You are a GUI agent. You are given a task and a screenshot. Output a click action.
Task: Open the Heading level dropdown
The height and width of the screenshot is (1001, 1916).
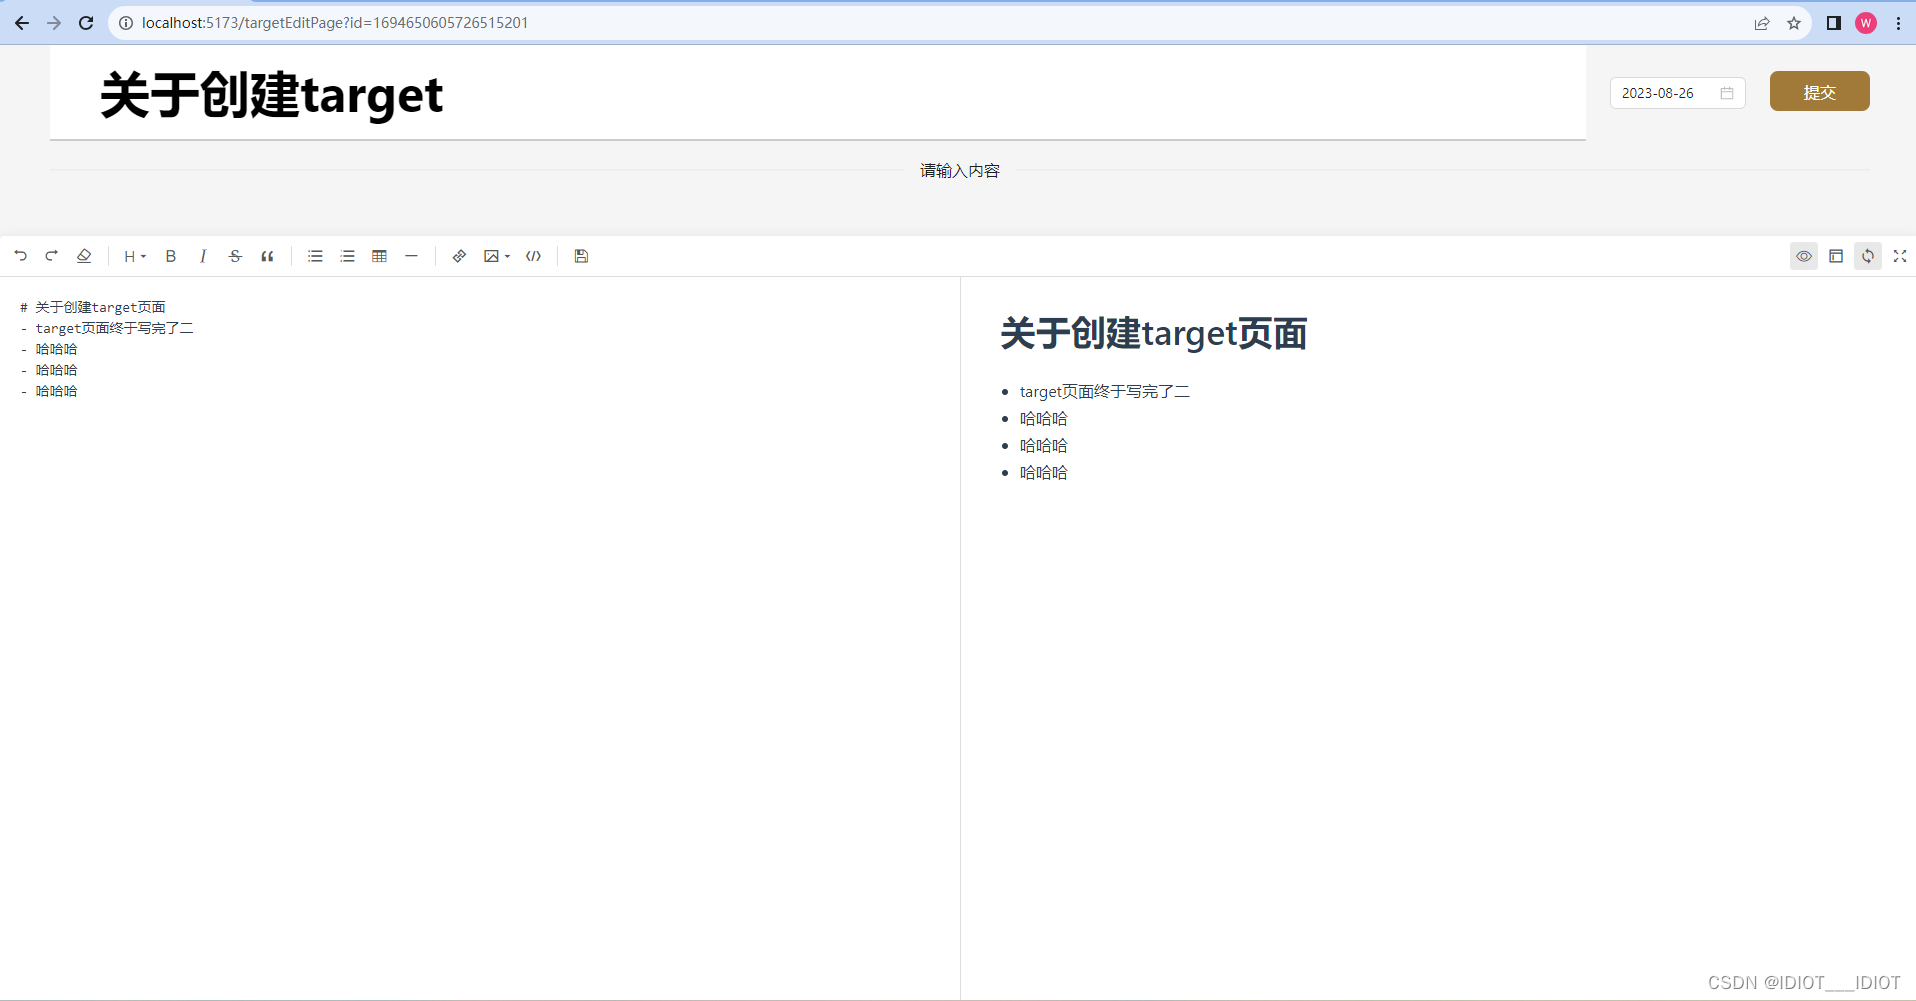(x=134, y=256)
